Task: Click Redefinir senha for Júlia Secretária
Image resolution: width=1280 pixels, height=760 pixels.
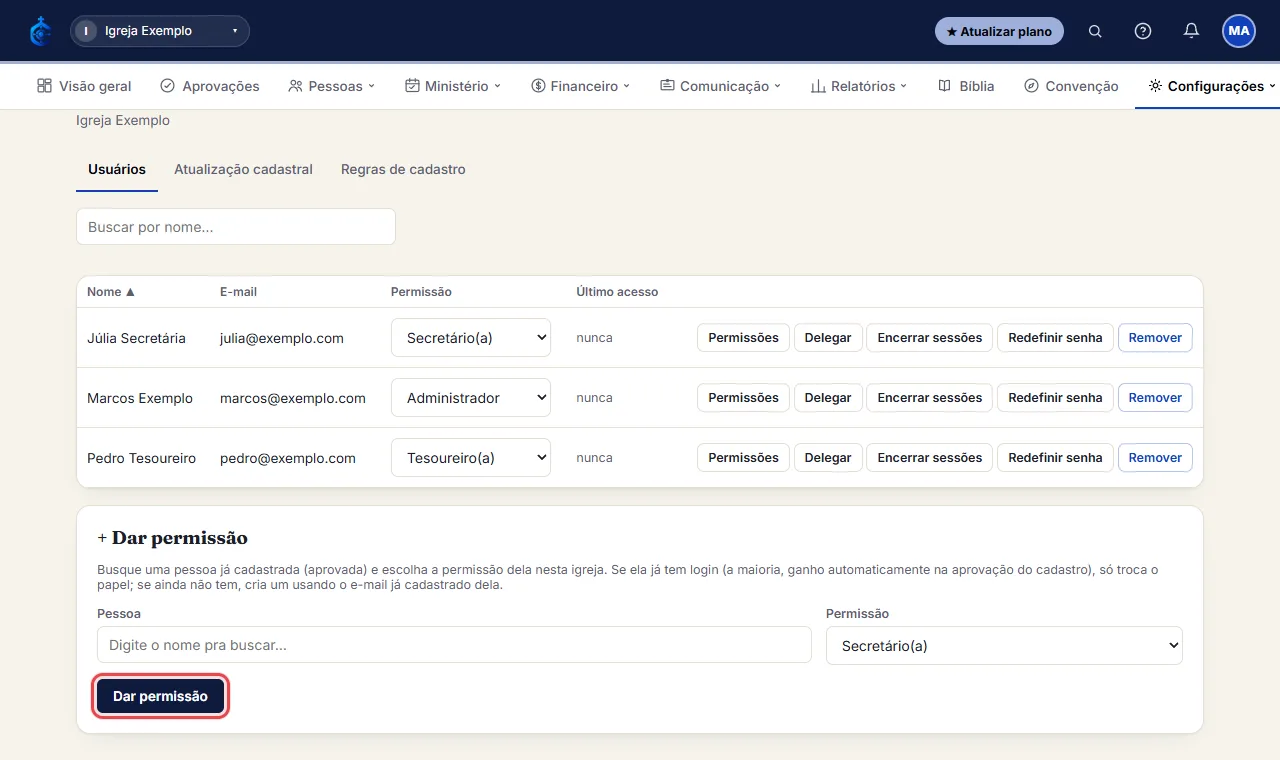Action: pos(1055,338)
